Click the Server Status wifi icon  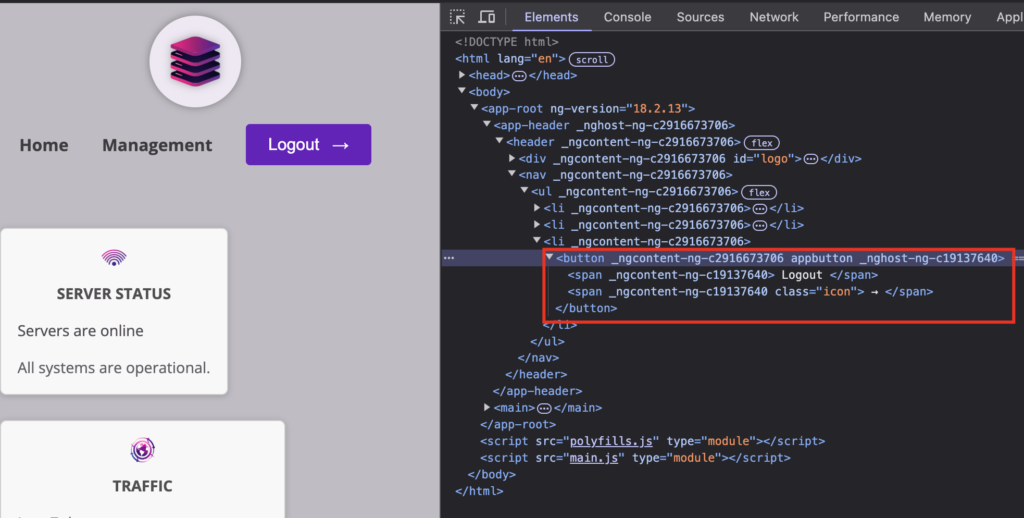[114, 258]
